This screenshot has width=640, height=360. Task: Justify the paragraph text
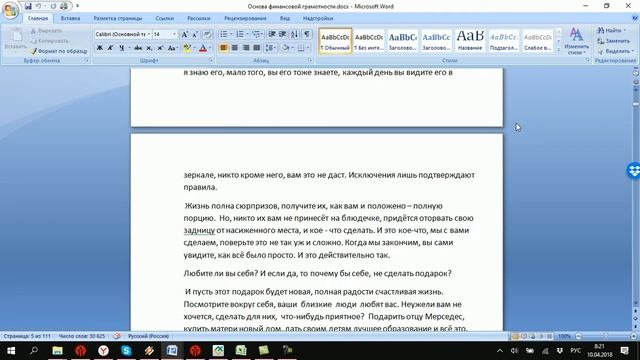coord(257,48)
